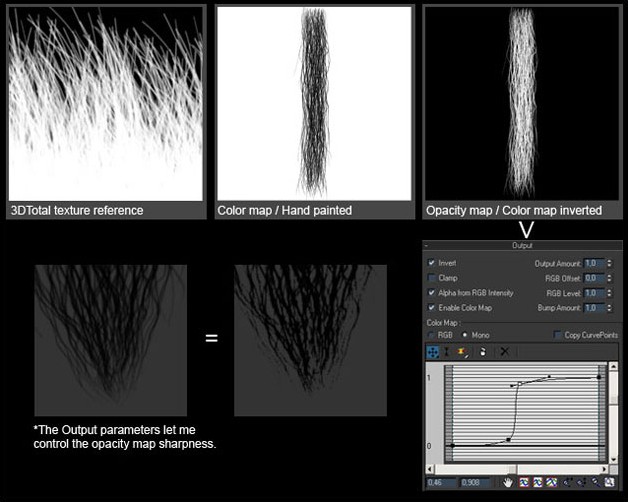628x502 pixels.
Task: Toggle the Enable Color Map checkbox
Action: click(x=431, y=308)
